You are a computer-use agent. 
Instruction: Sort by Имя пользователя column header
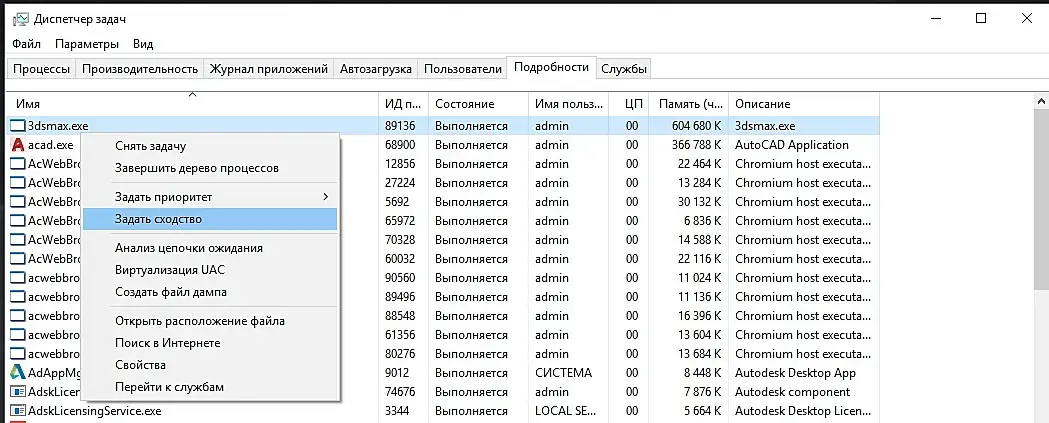tap(569, 104)
